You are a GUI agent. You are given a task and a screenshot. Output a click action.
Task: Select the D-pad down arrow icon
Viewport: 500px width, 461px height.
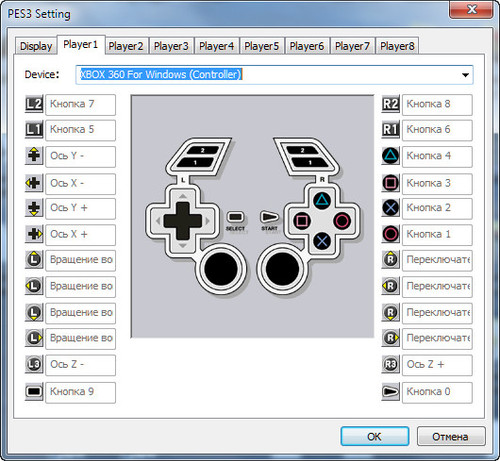(x=34, y=208)
